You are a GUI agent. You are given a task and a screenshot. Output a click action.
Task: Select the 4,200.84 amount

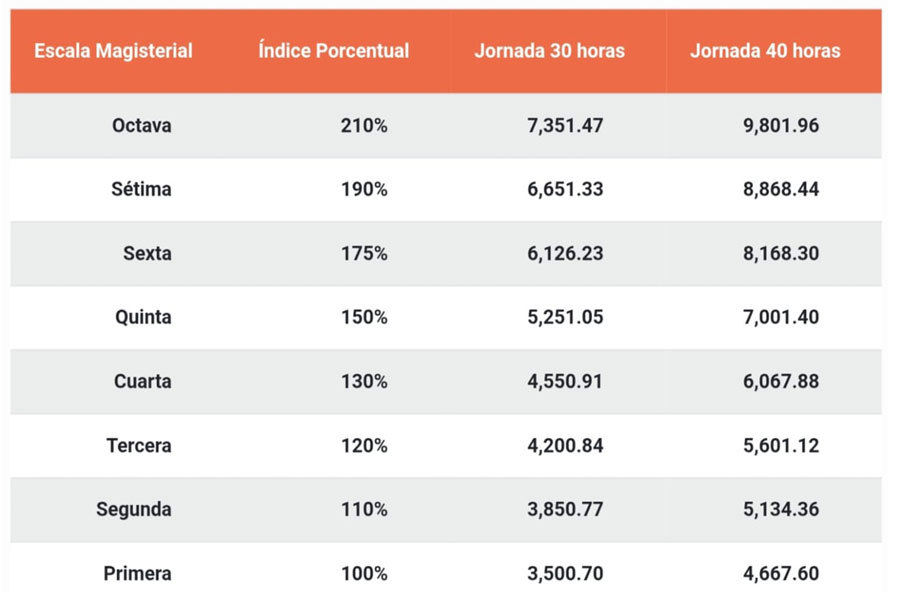click(x=565, y=446)
